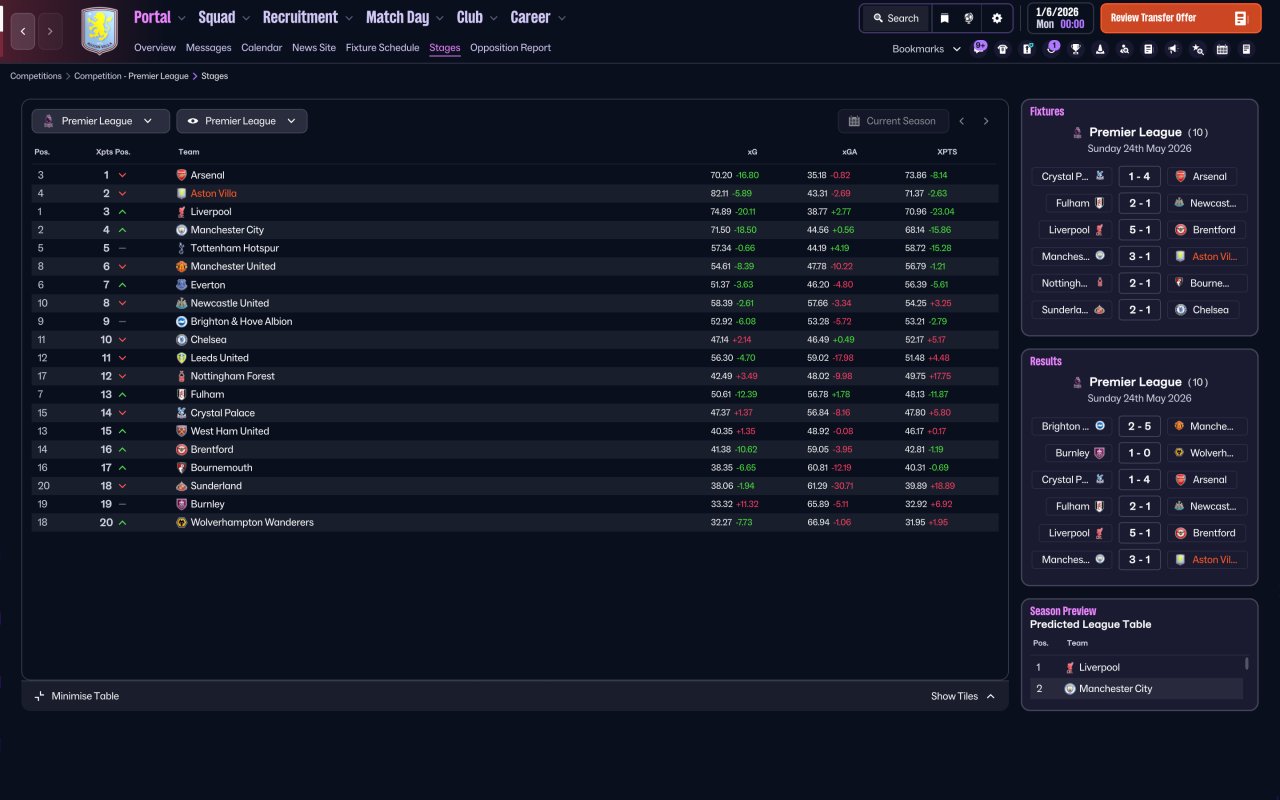Sort by the xG column header
Viewport: 1280px width, 800px height.
coord(752,152)
